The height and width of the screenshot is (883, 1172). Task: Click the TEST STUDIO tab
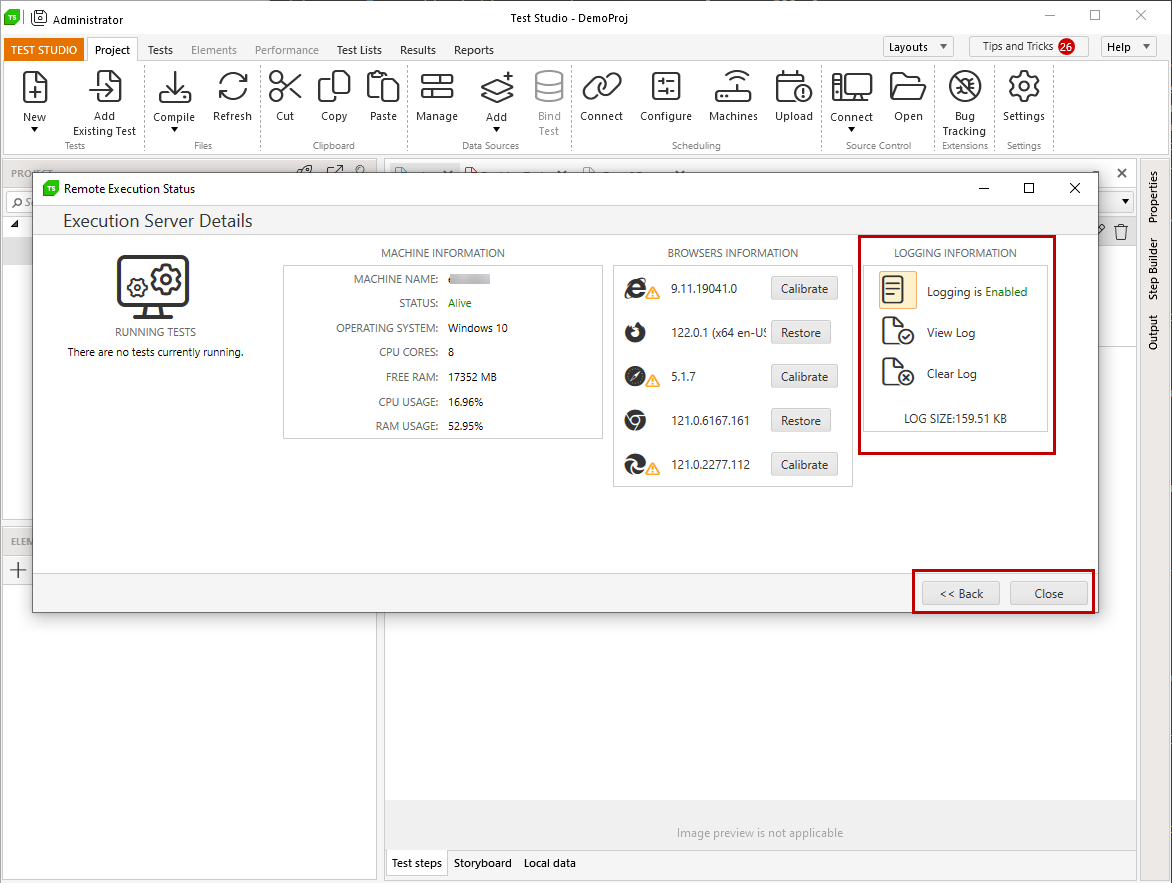click(x=44, y=50)
